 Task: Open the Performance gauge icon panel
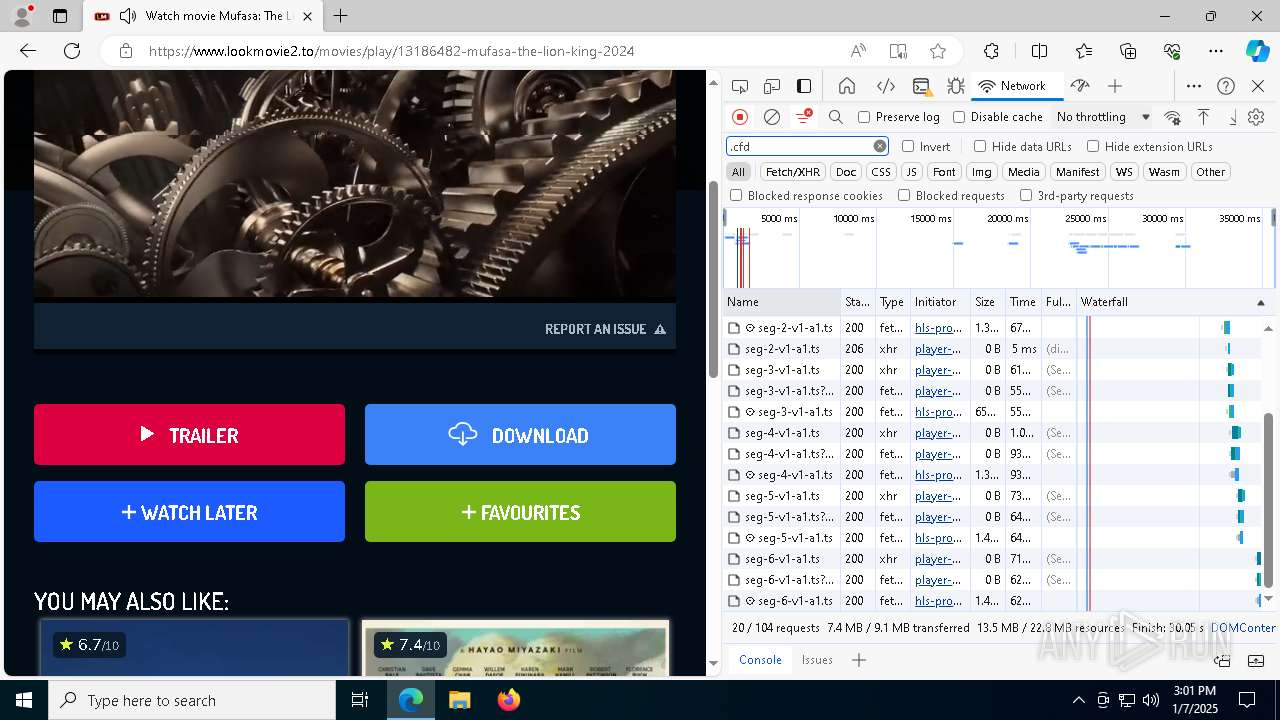pyautogui.click(x=1080, y=86)
